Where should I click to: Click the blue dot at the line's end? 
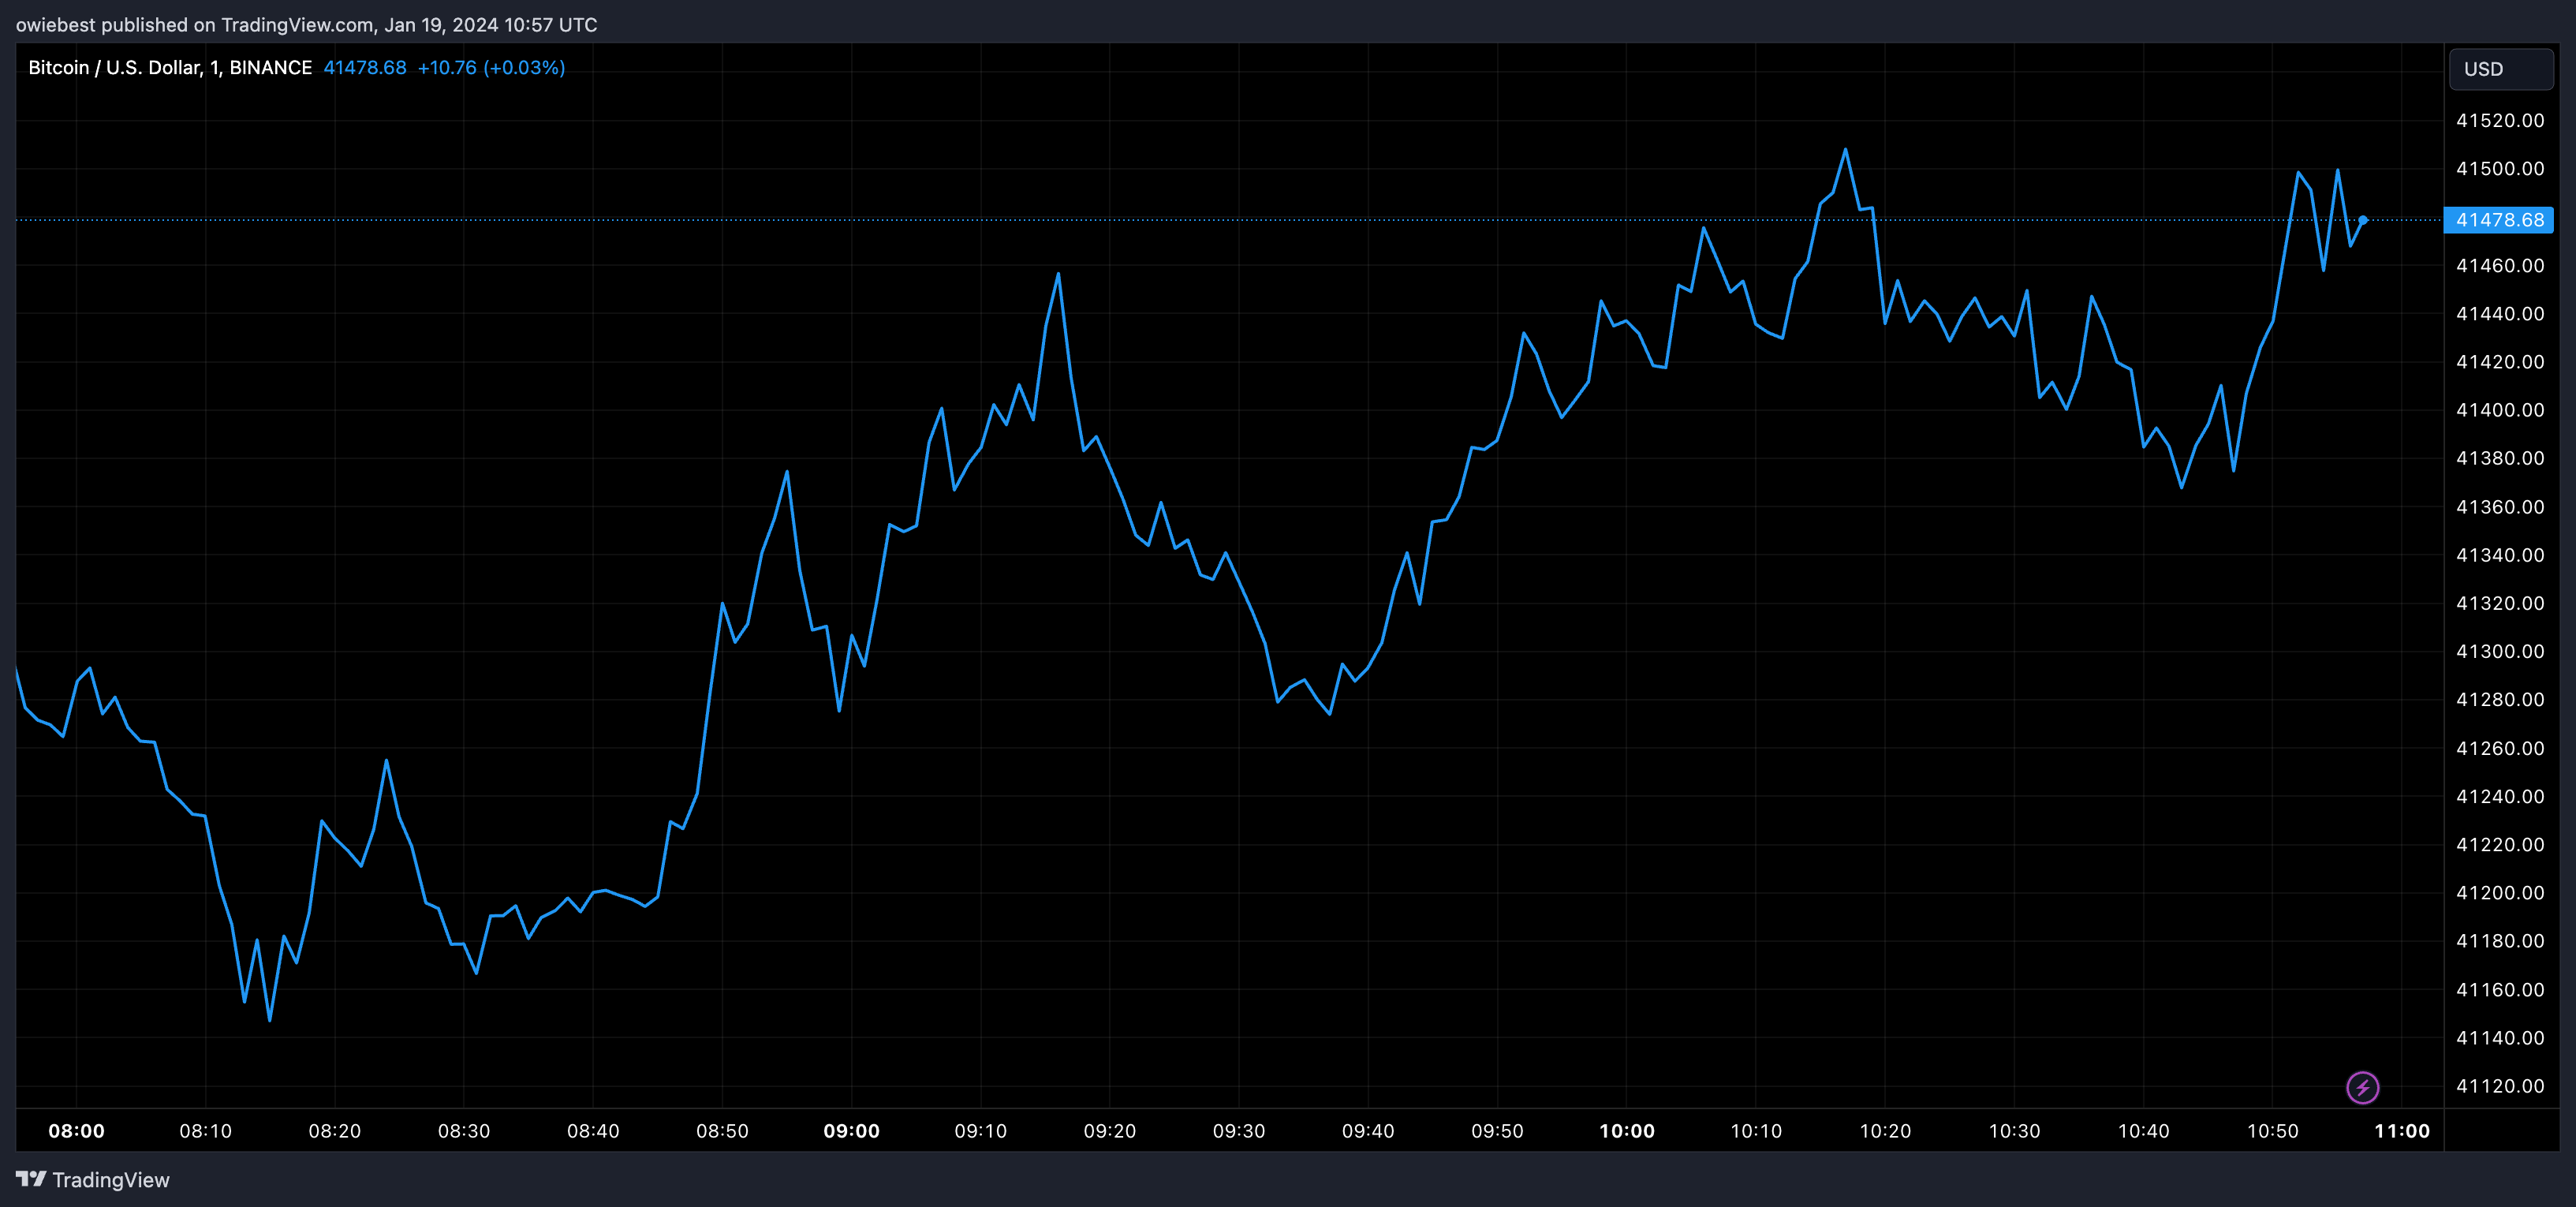(x=2363, y=220)
